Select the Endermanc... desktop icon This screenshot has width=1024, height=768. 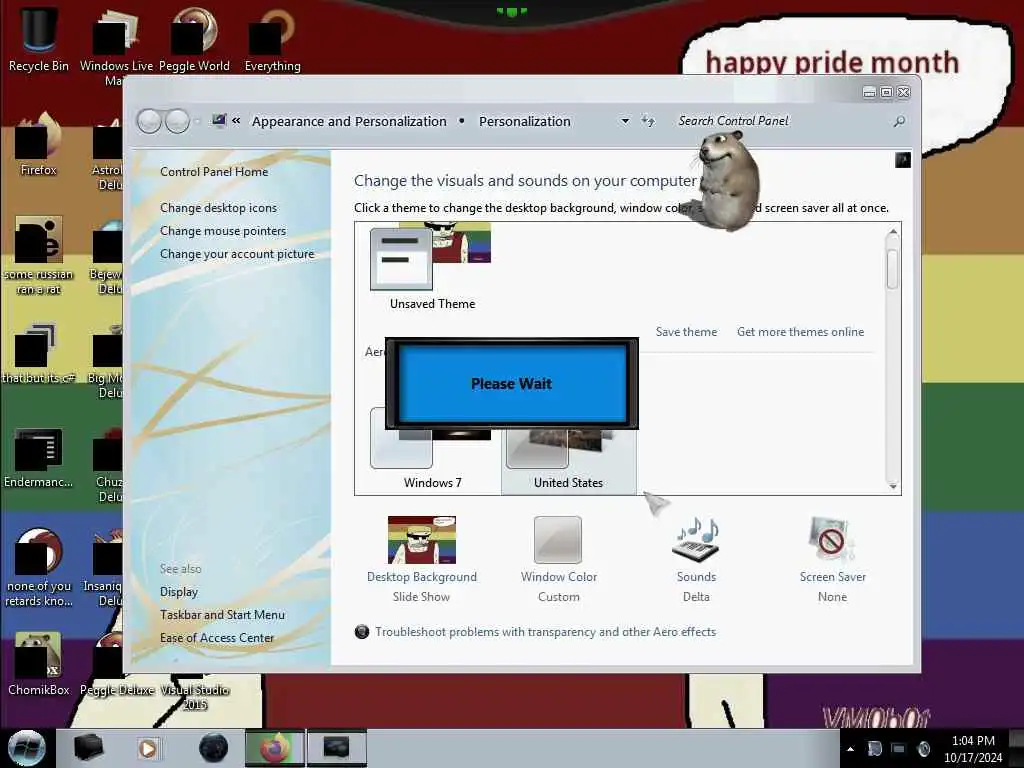(x=39, y=457)
